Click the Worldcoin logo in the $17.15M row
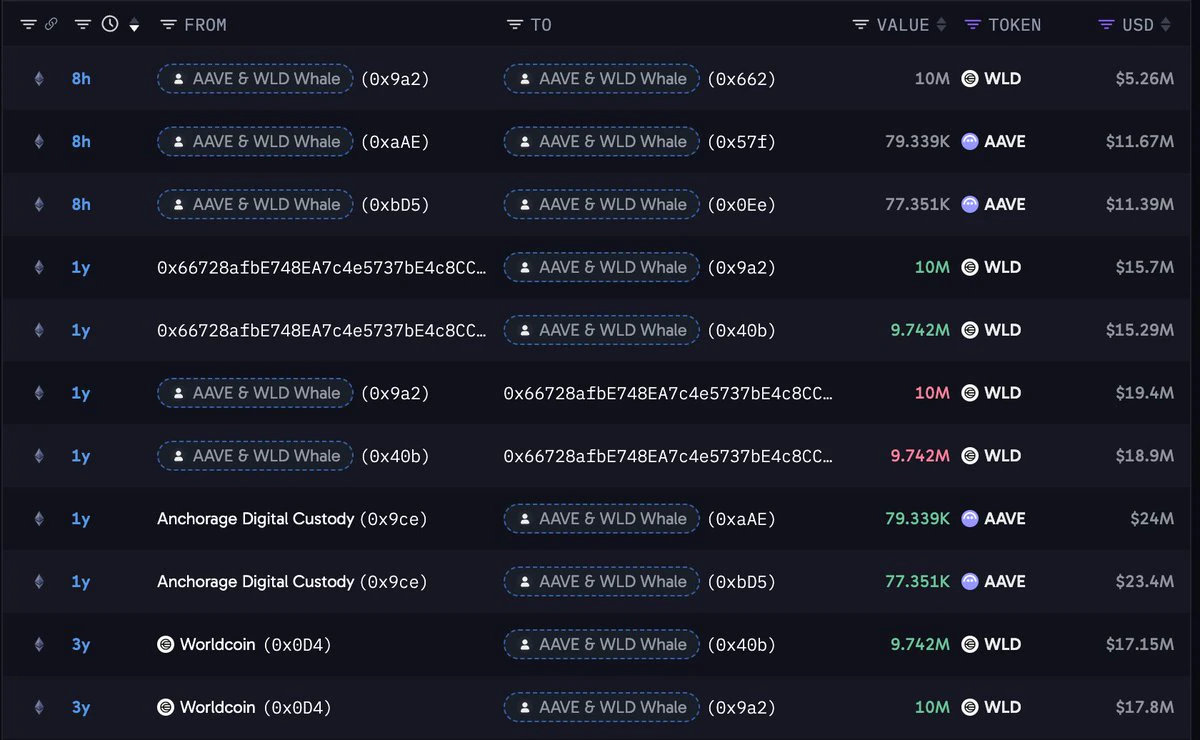1200x740 pixels. (x=166, y=645)
